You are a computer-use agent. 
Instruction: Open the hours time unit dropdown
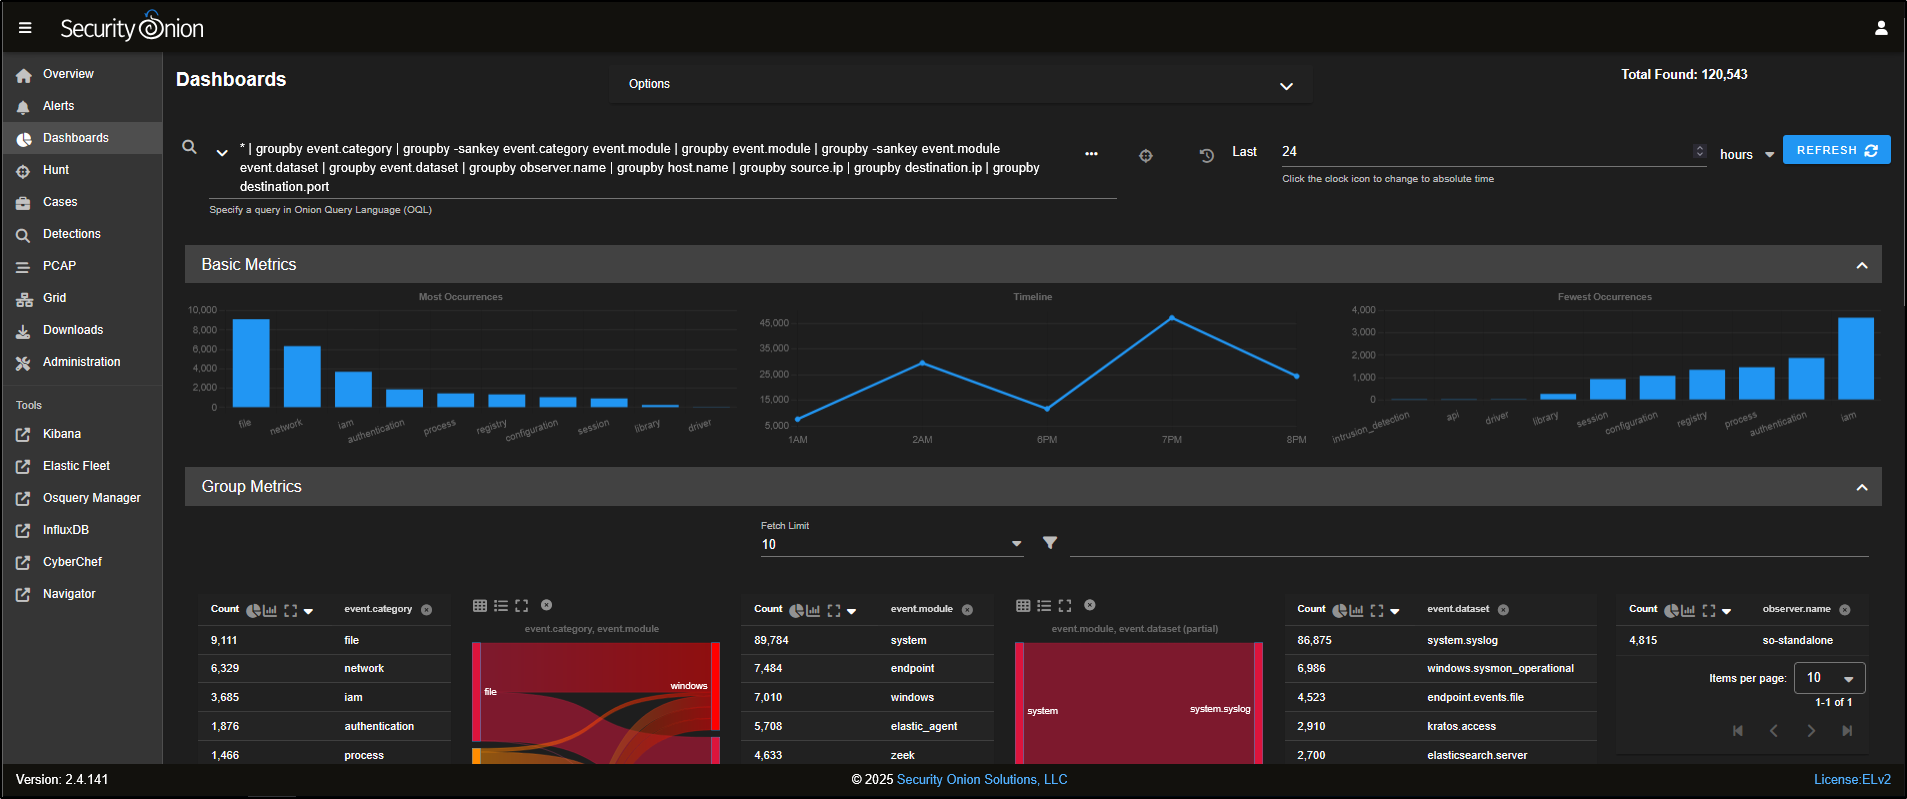1768,155
